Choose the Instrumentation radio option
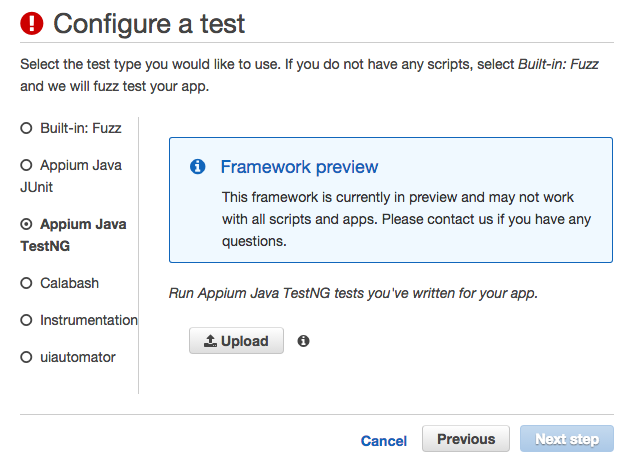 (26, 320)
